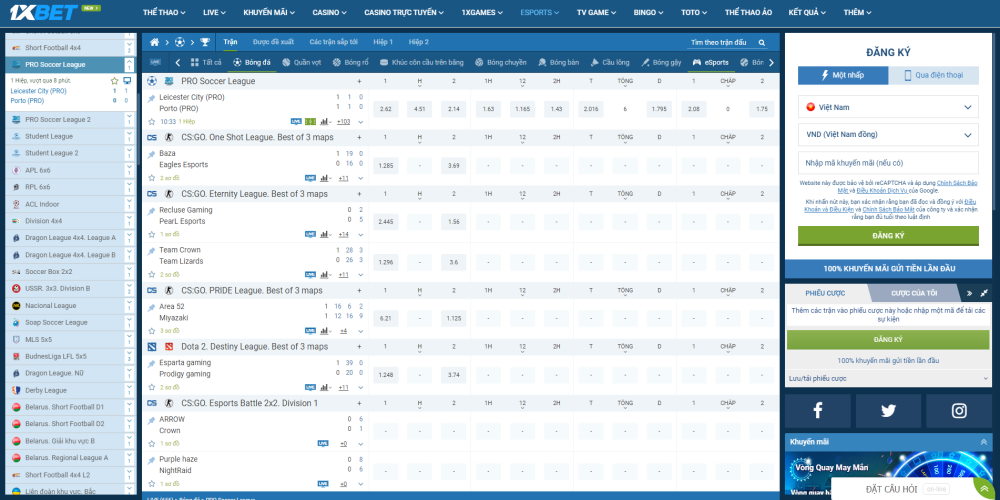Open Student League in sidebar
The height and width of the screenshot is (500, 1000).
tap(49, 136)
